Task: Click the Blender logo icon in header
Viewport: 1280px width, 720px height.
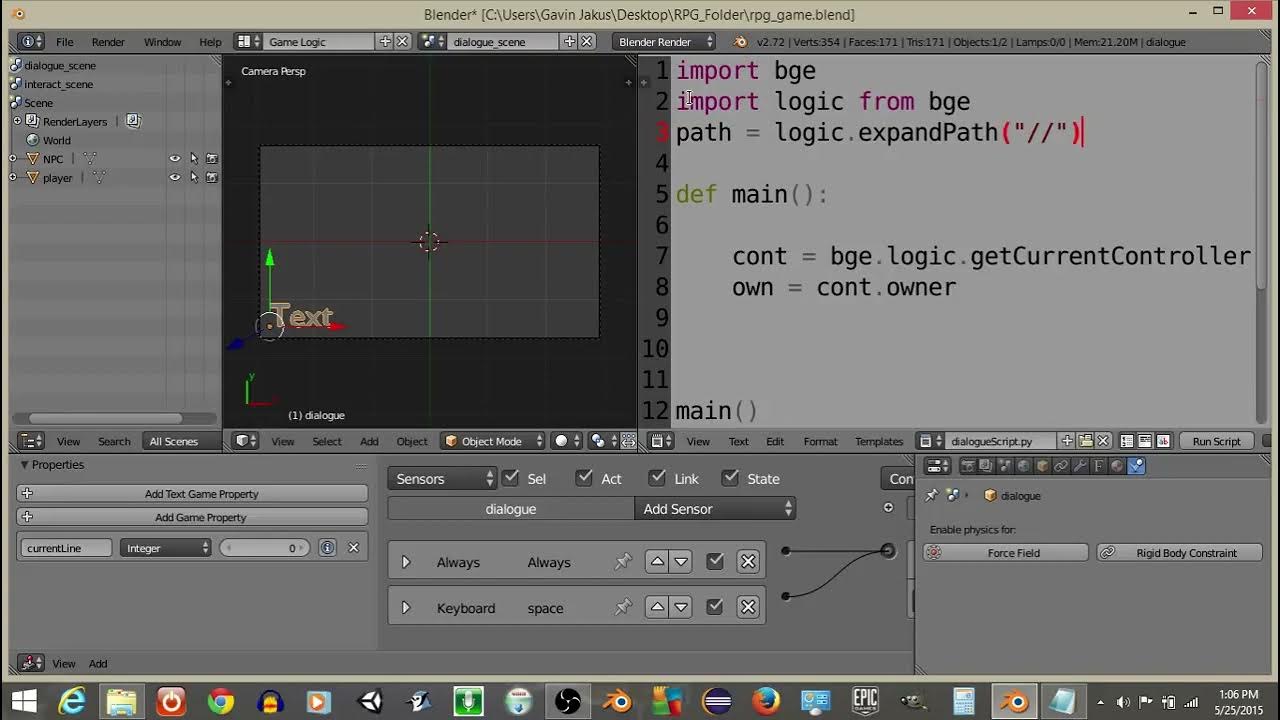Action: (x=740, y=42)
